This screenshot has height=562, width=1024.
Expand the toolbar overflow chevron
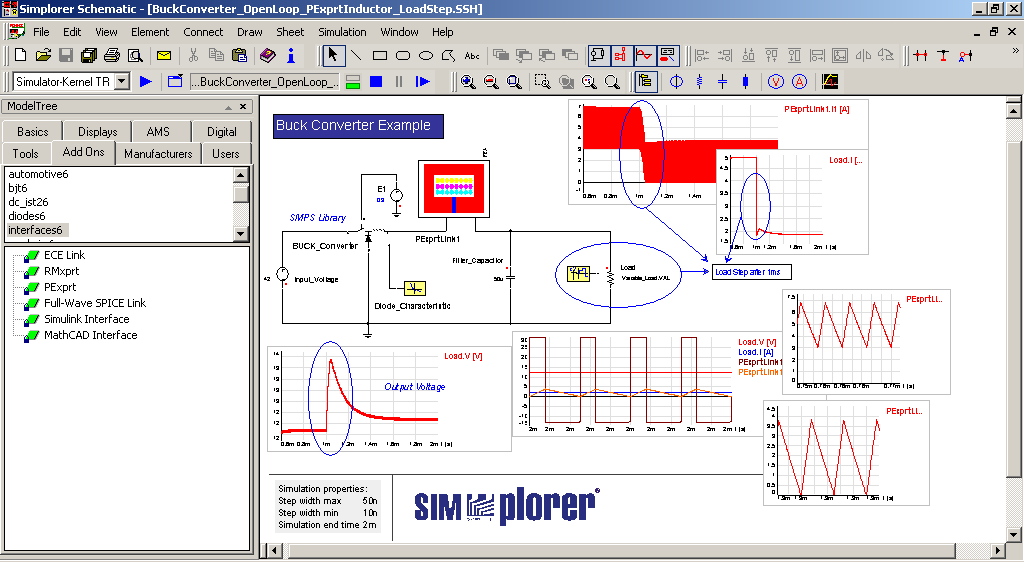(x=1015, y=50)
